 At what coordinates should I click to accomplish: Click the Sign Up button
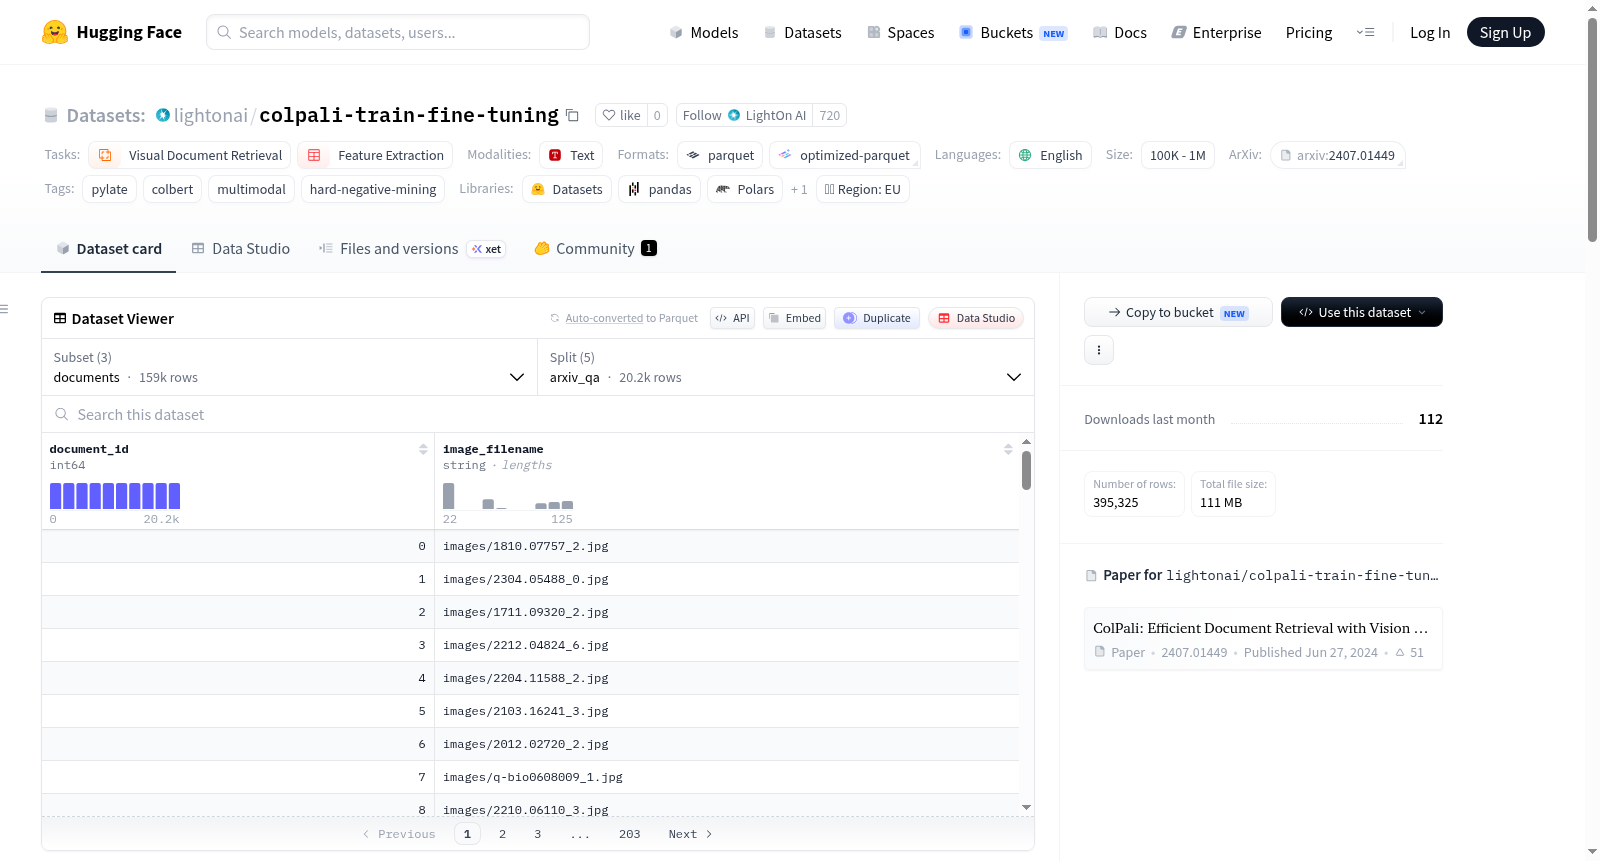tap(1505, 32)
